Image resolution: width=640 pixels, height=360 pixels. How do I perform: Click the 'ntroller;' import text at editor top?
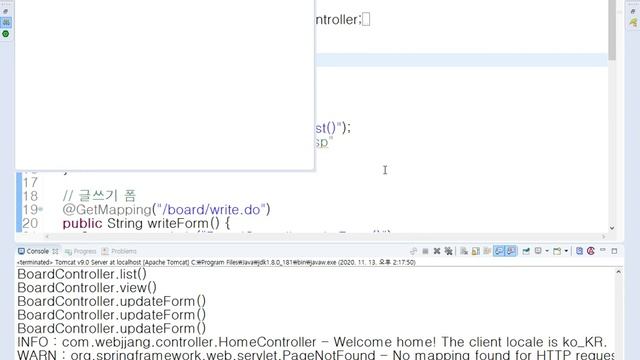[338, 20]
